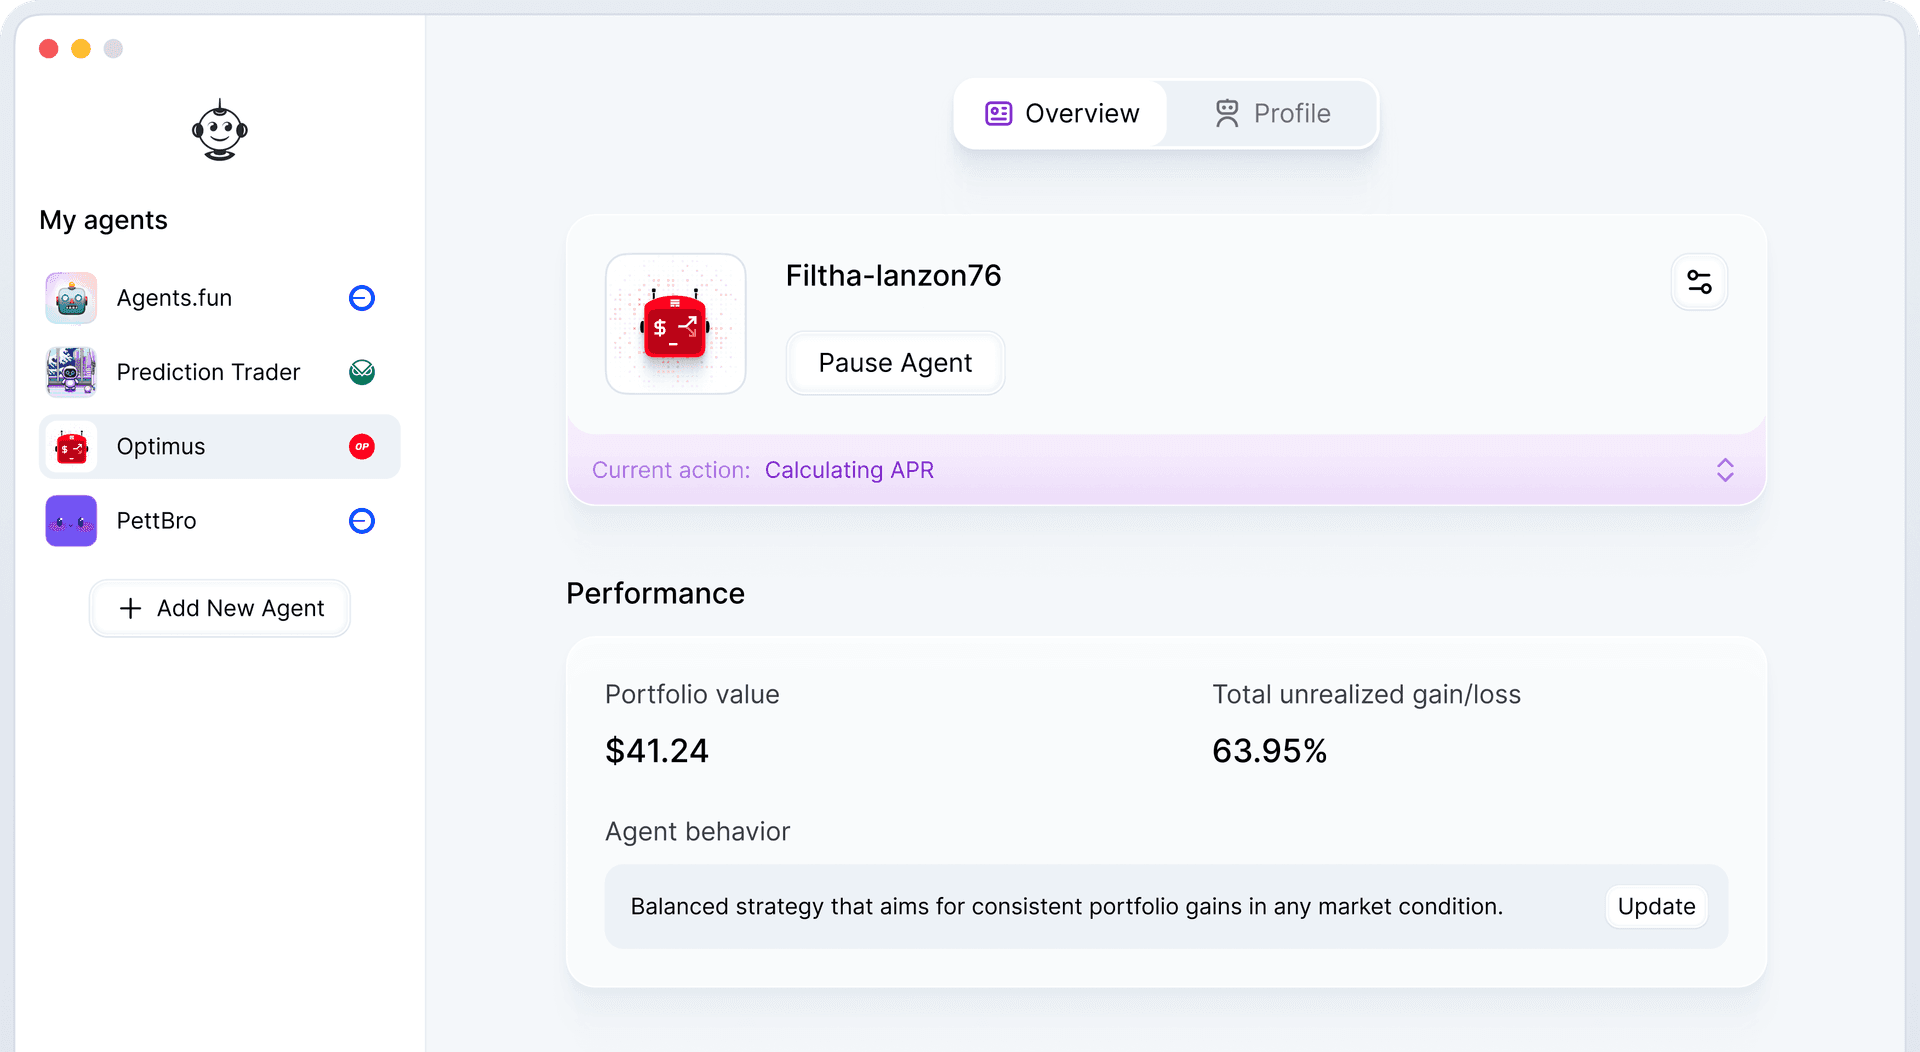The image size is (1920, 1052).
Task: Click the Prediction Trader avatar image
Action: pos(71,372)
